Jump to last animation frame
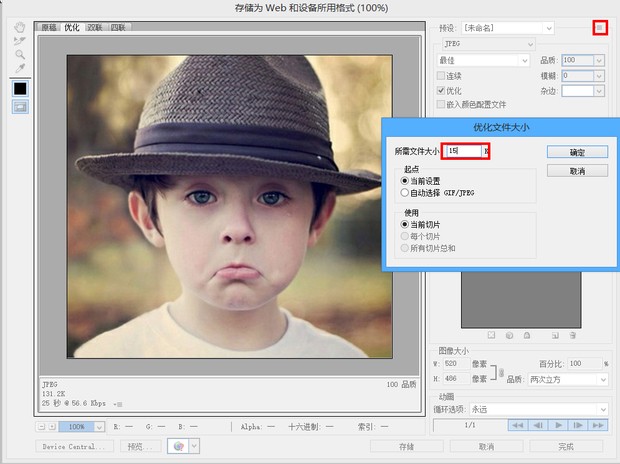This screenshot has width=620, height=464. tap(598, 425)
